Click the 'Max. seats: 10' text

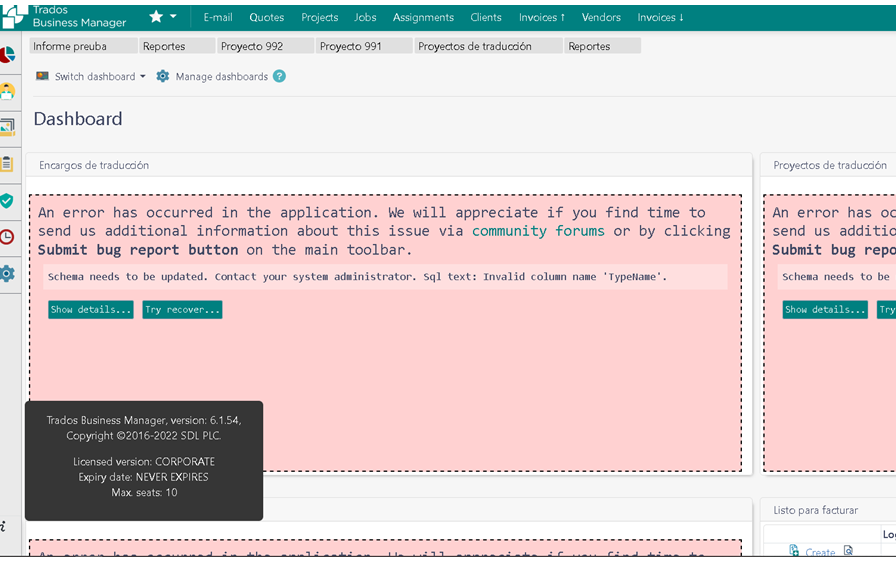tap(144, 492)
